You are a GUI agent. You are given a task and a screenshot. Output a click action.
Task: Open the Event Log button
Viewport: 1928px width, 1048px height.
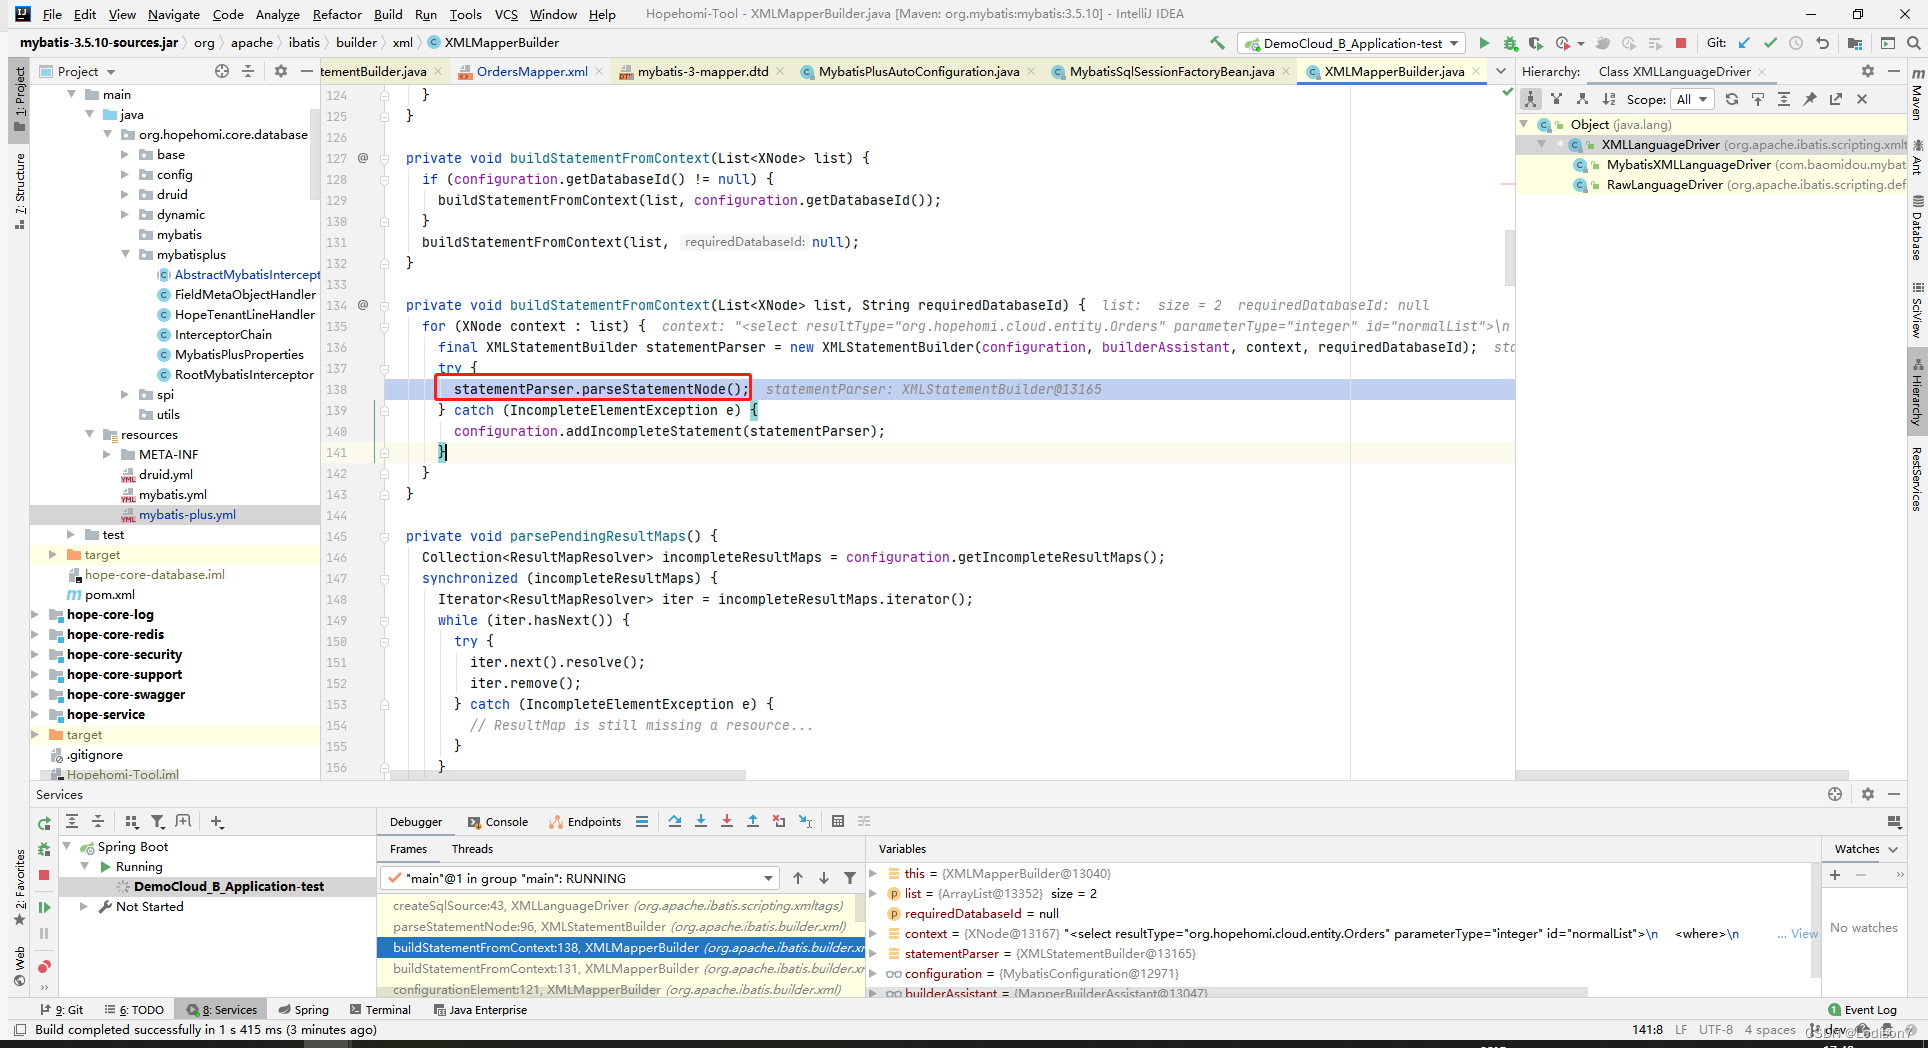click(1862, 1010)
